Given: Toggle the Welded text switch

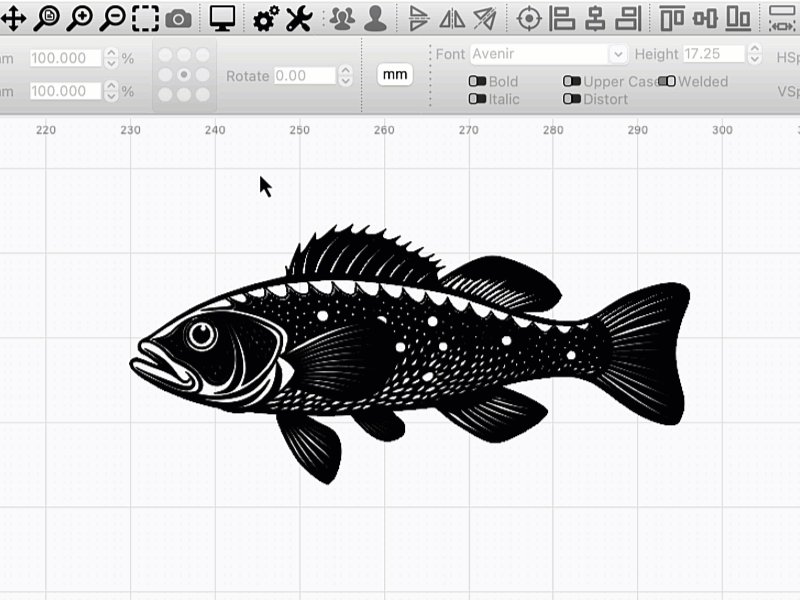Looking at the screenshot, I should [x=667, y=82].
